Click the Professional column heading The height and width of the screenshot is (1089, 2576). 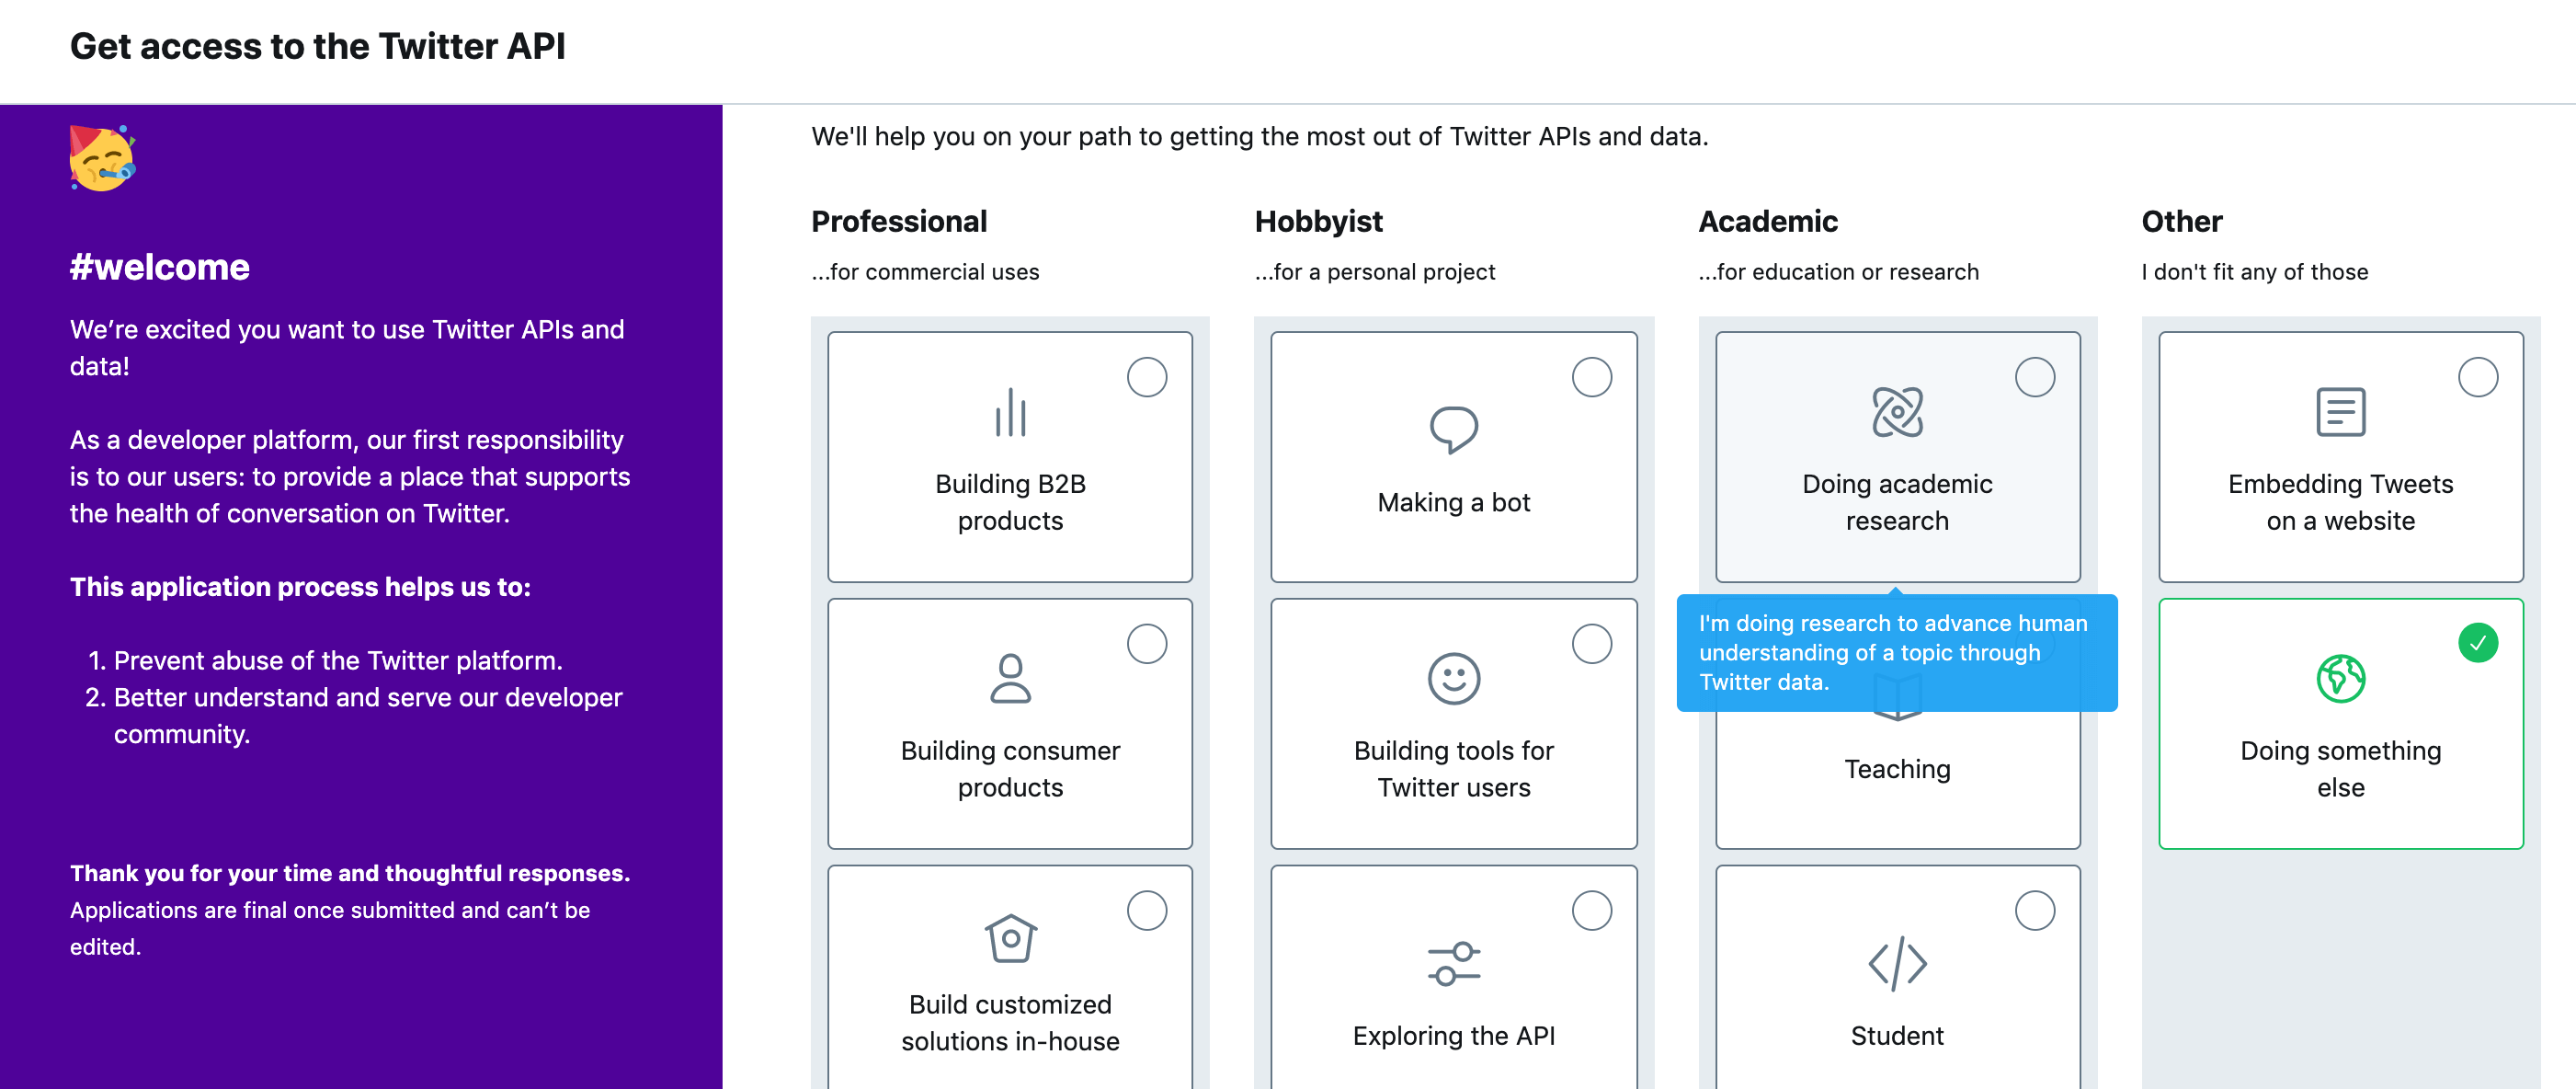(x=899, y=221)
